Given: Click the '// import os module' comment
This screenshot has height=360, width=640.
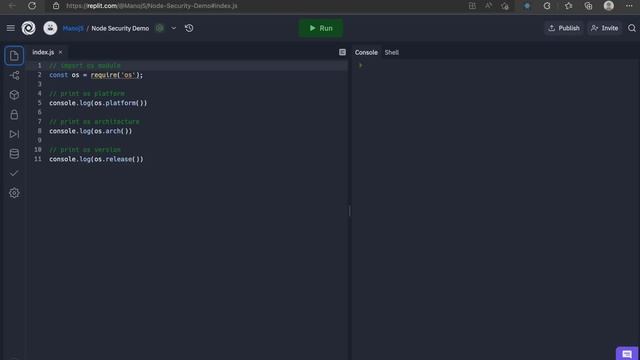Looking at the screenshot, I should pyautogui.click(x=85, y=66).
